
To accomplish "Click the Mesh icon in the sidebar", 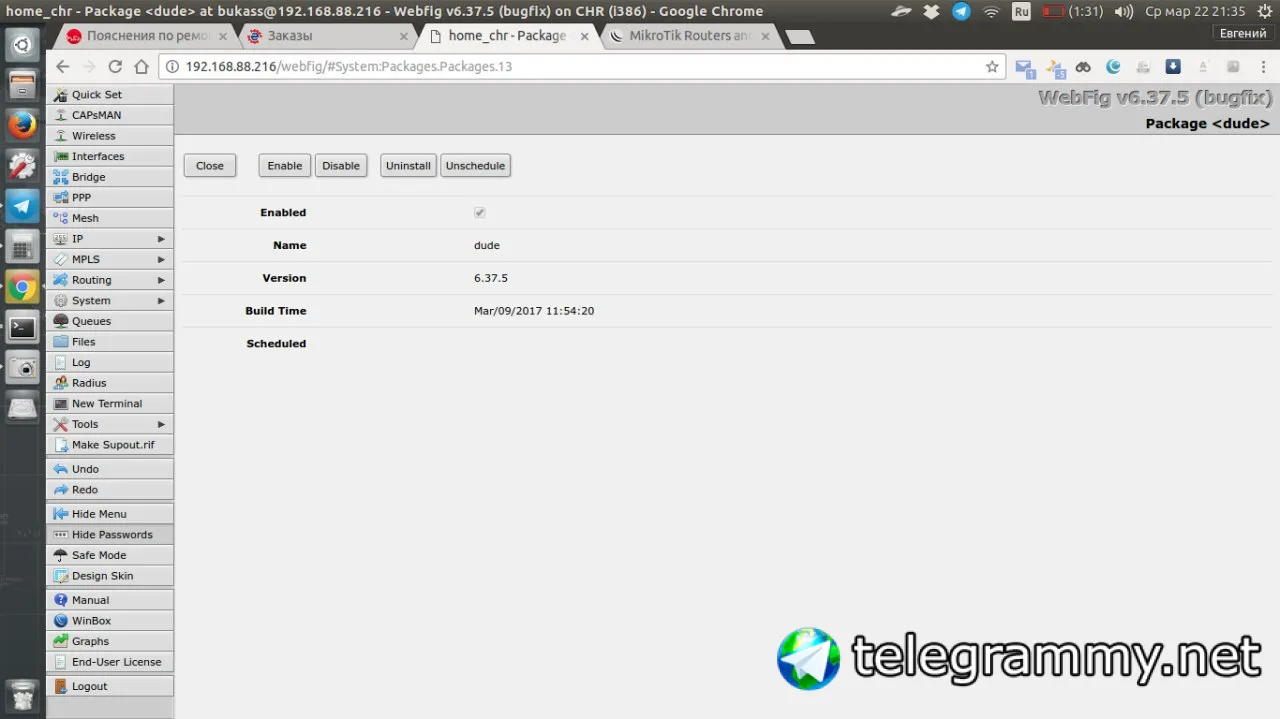I will (x=61, y=218).
